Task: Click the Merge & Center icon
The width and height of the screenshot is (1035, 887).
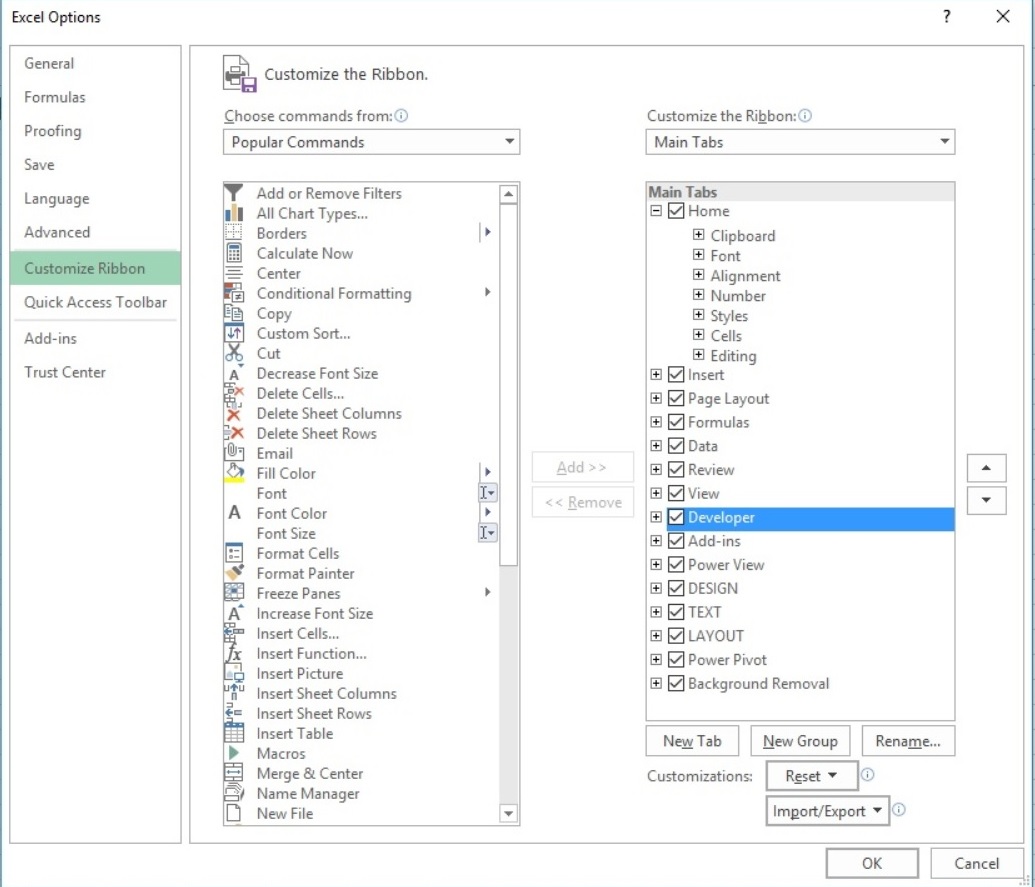Action: (x=234, y=773)
